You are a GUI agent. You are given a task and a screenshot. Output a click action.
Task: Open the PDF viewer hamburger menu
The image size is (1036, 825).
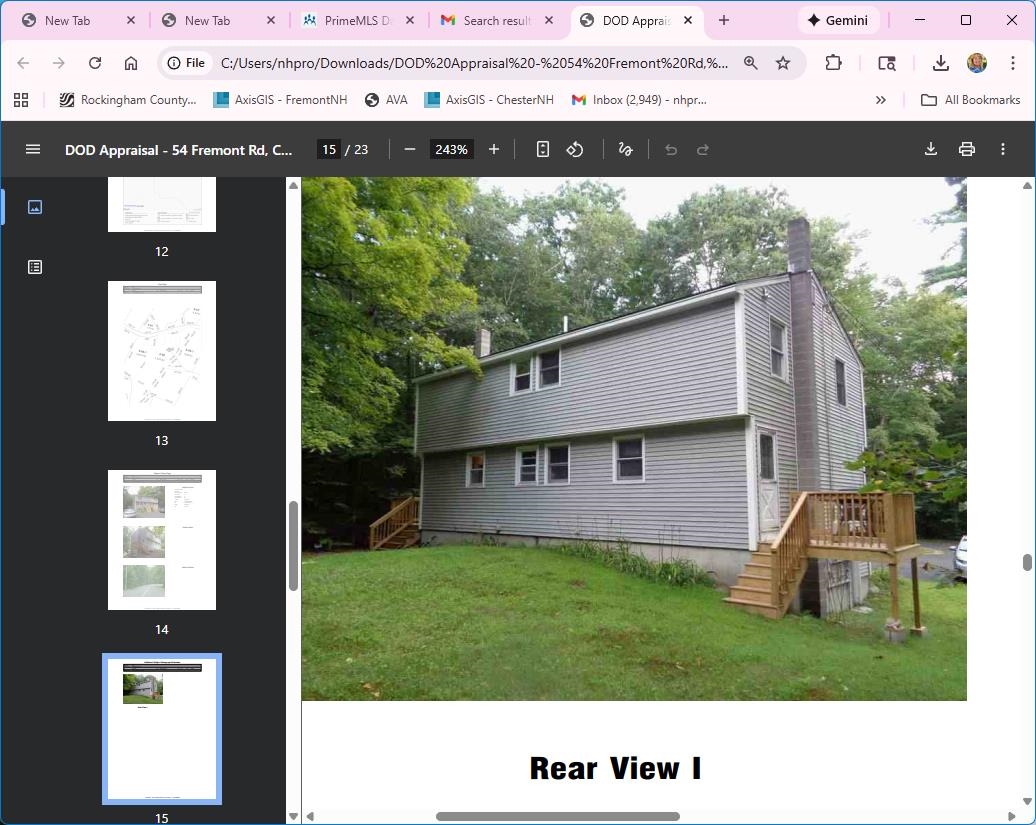(x=33, y=149)
